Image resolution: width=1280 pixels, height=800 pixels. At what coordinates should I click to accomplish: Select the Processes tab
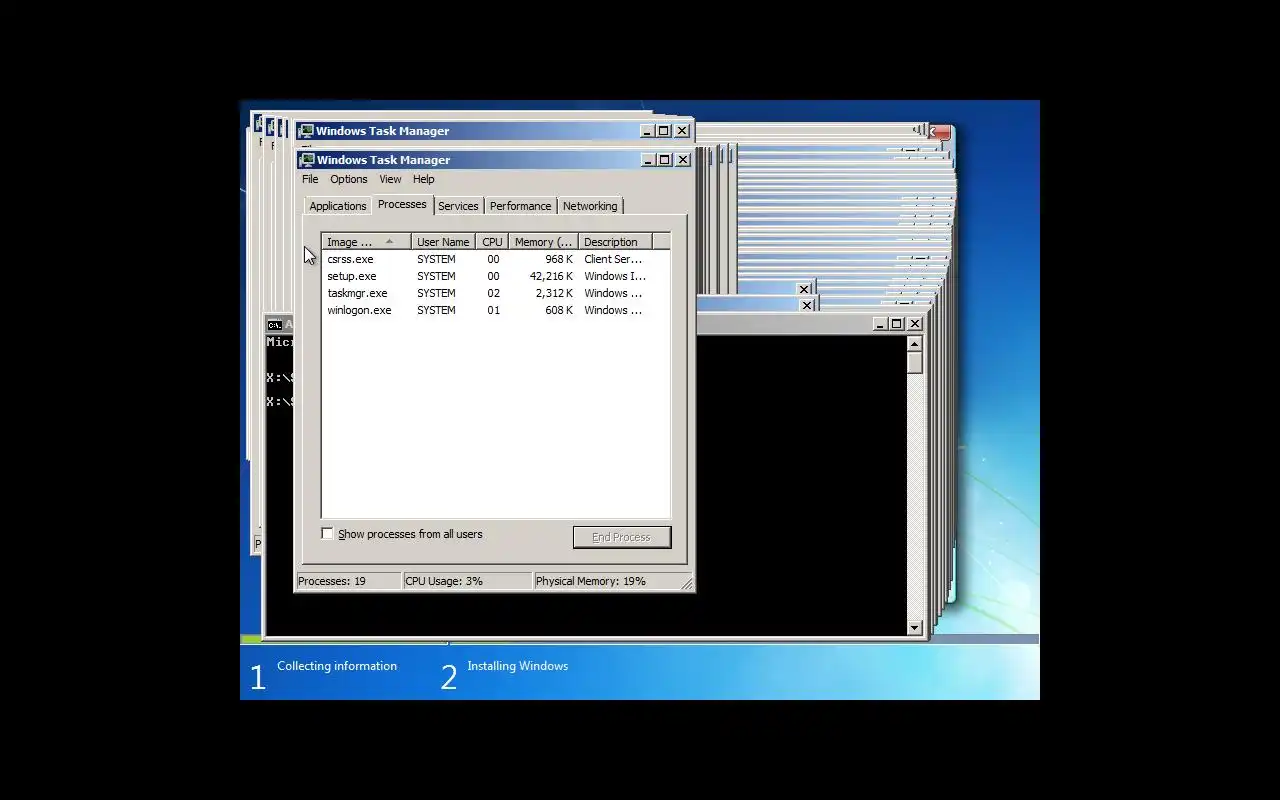[x=402, y=204]
